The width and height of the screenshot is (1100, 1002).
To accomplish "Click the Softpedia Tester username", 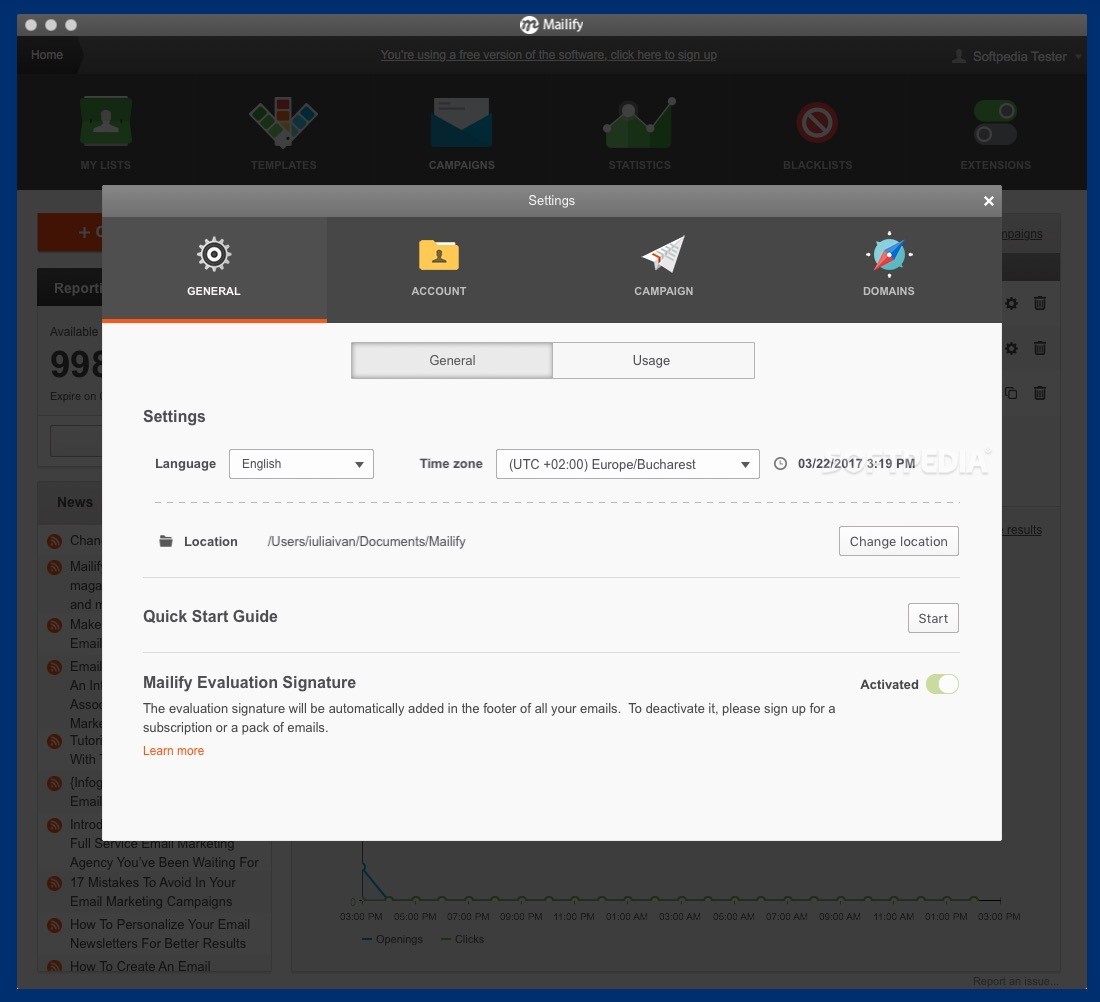I will click(x=1019, y=57).
